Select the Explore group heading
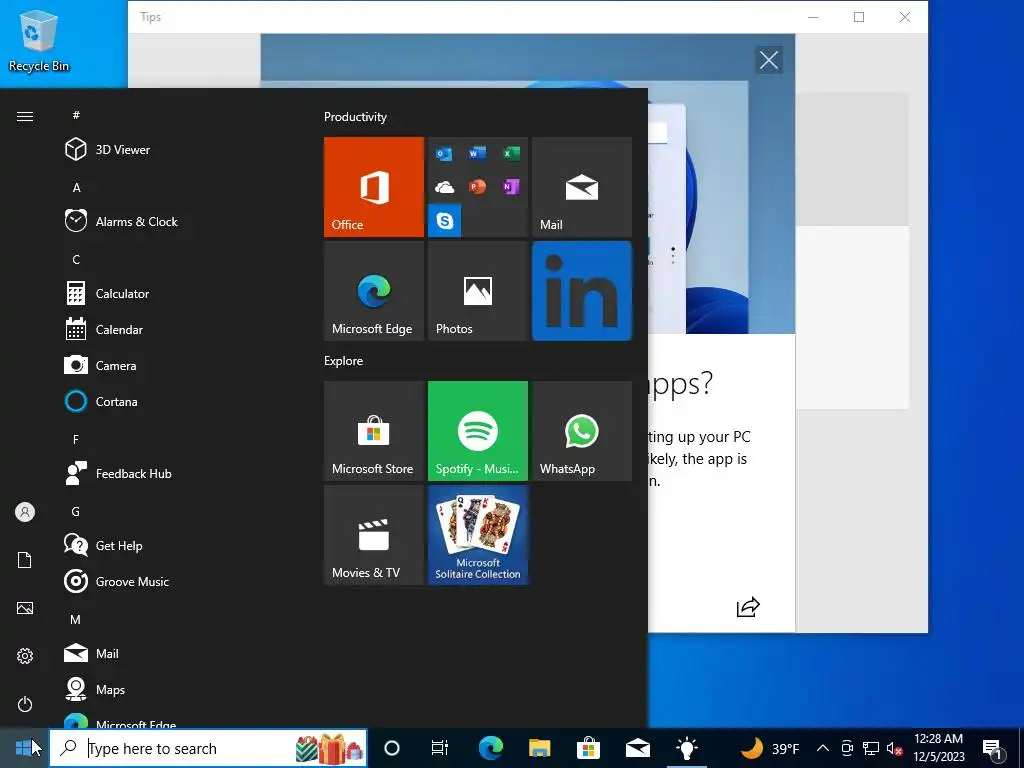This screenshot has width=1024, height=768. 344,360
